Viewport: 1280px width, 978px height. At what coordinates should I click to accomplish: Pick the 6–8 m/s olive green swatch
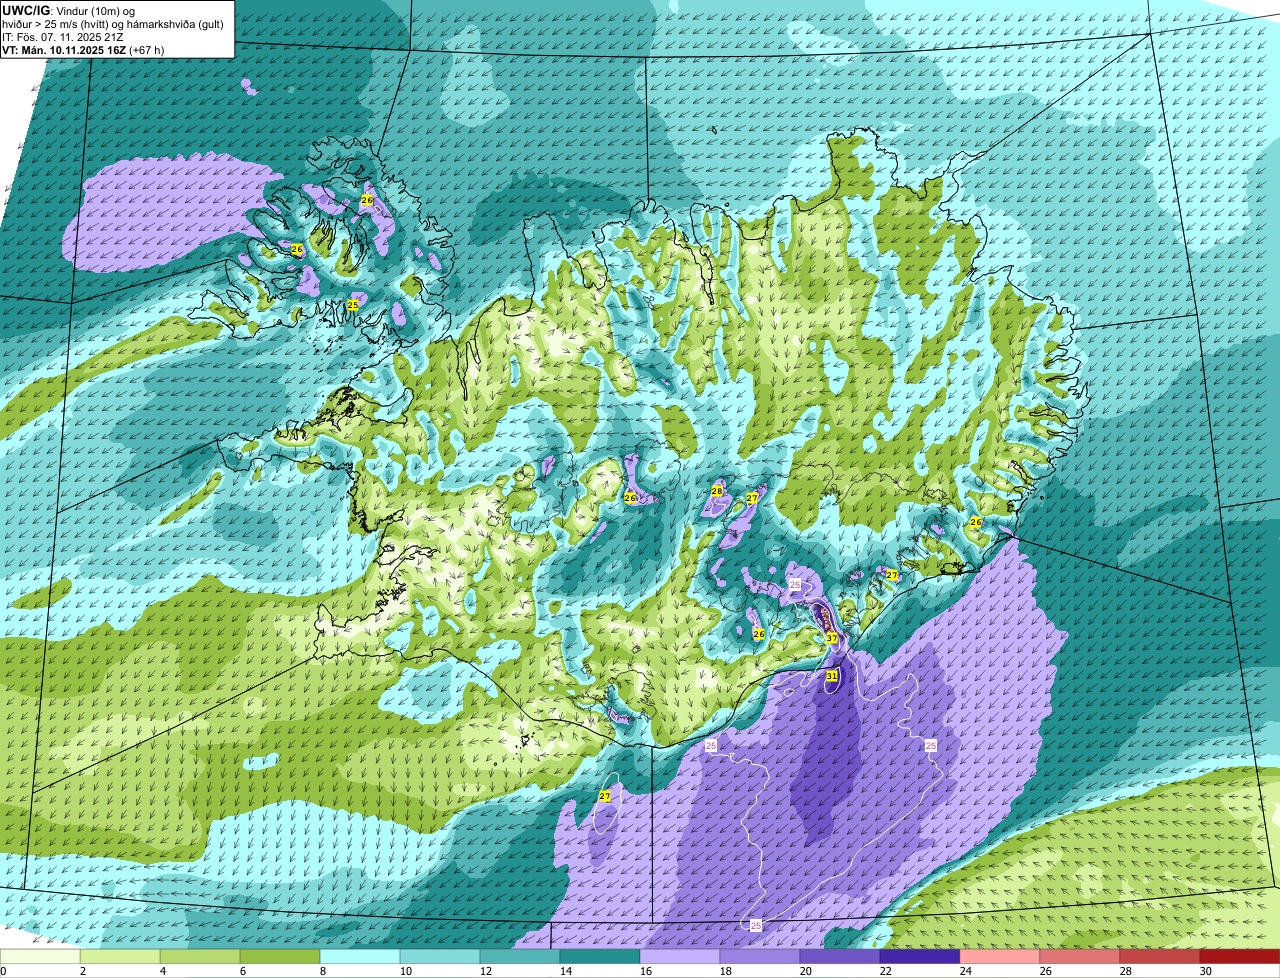click(280, 957)
